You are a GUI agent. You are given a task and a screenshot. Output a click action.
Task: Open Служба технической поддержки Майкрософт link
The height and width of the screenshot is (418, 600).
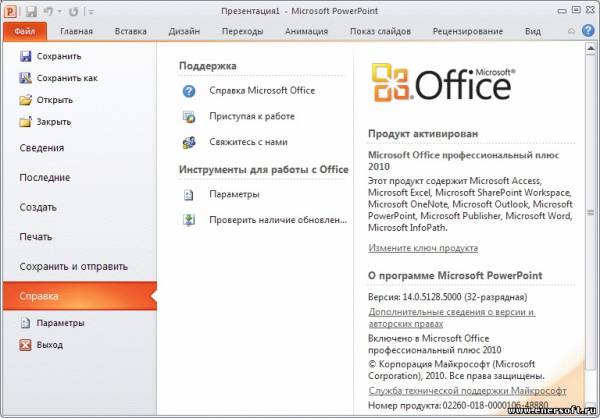click(x=467, y=391)
